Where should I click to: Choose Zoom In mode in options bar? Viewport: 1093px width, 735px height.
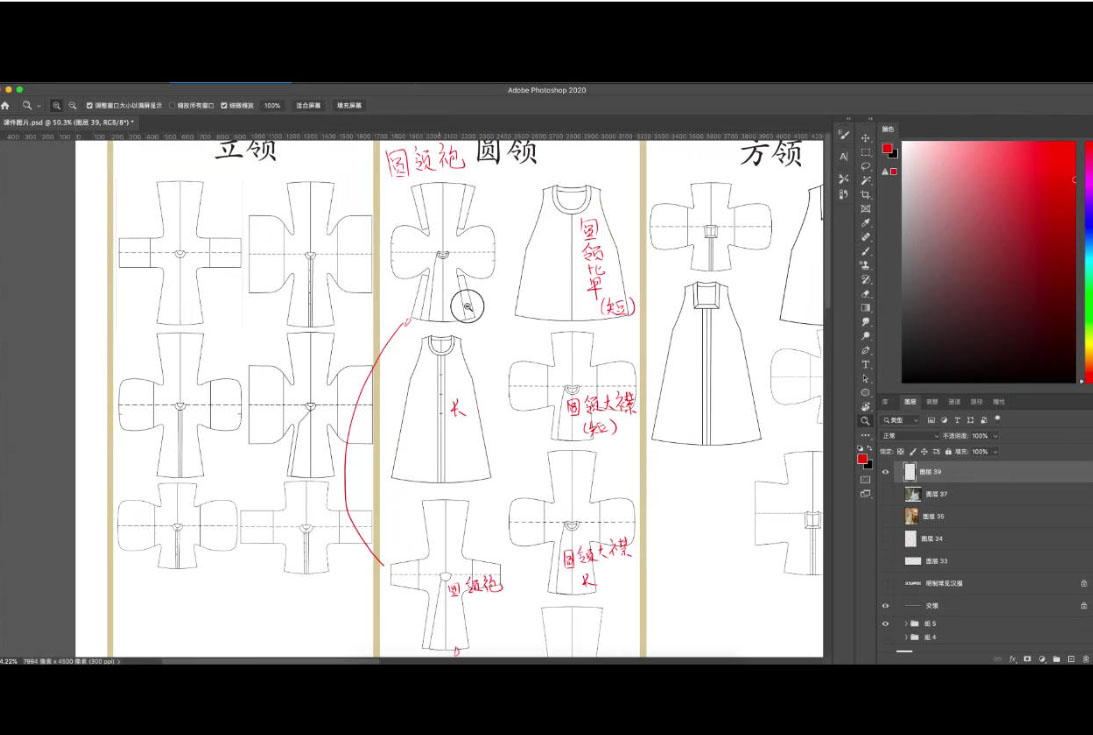(56, 106)
